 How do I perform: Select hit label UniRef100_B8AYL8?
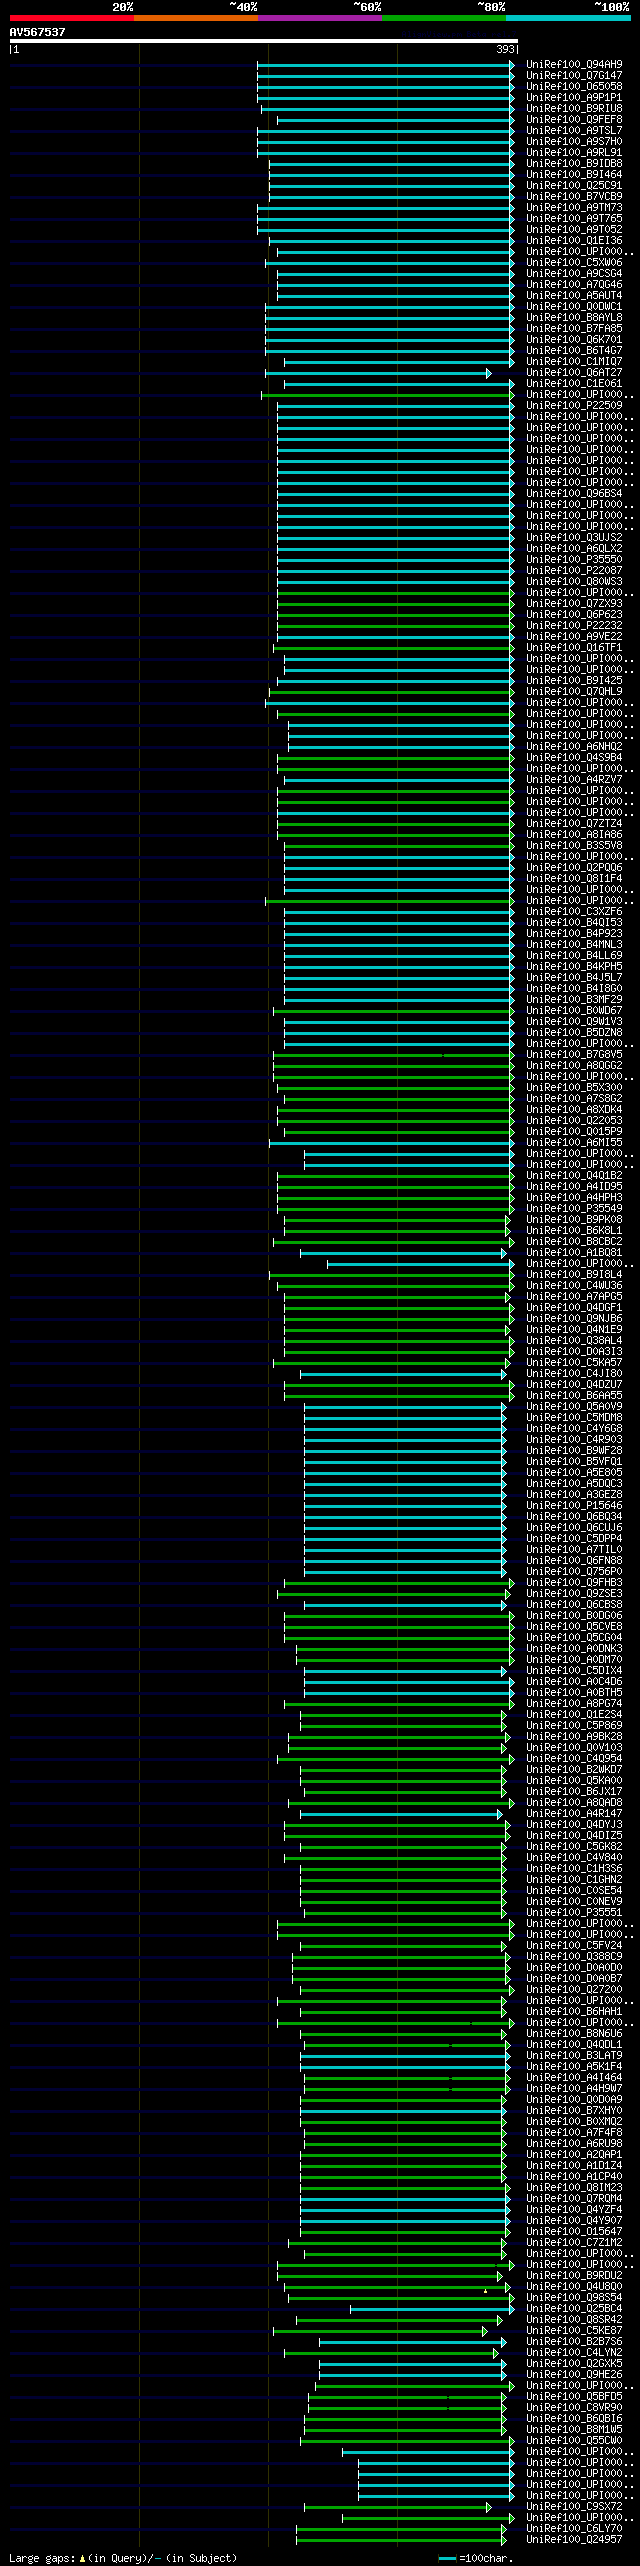pyautogui.click(x=574, y=317)
